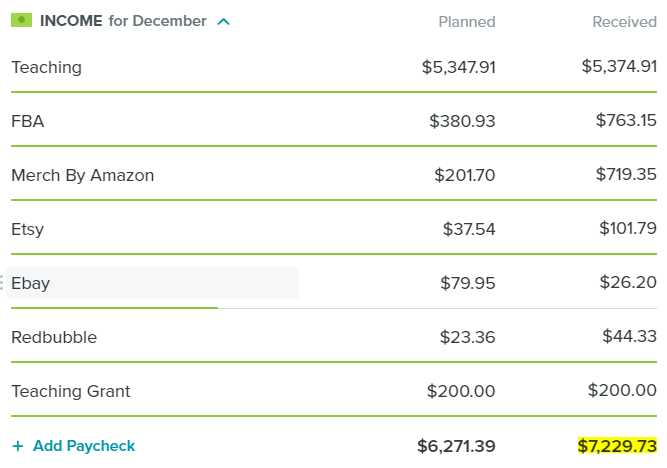
Task: Select the Teaching income row label
Action: coord(46,67)
